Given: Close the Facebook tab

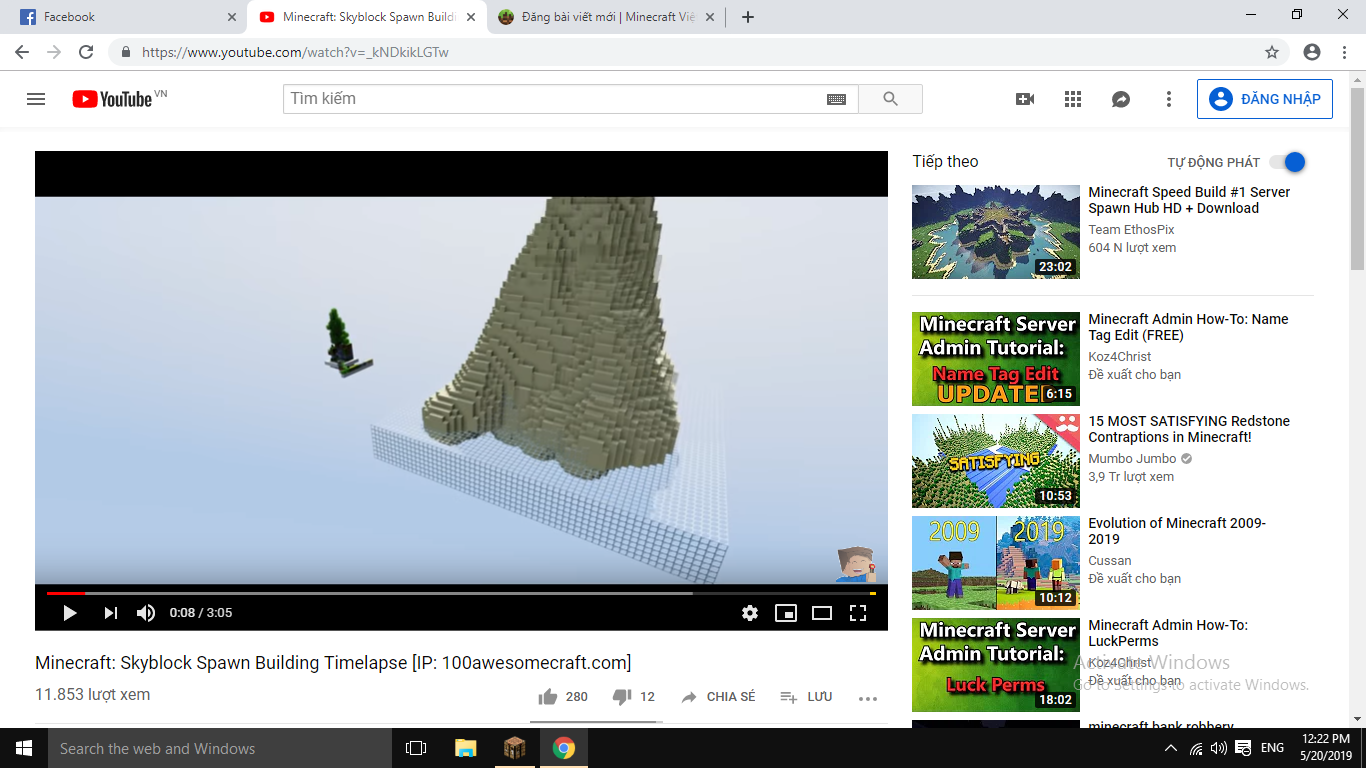Looking at the screenshot, I should (232, 17).
